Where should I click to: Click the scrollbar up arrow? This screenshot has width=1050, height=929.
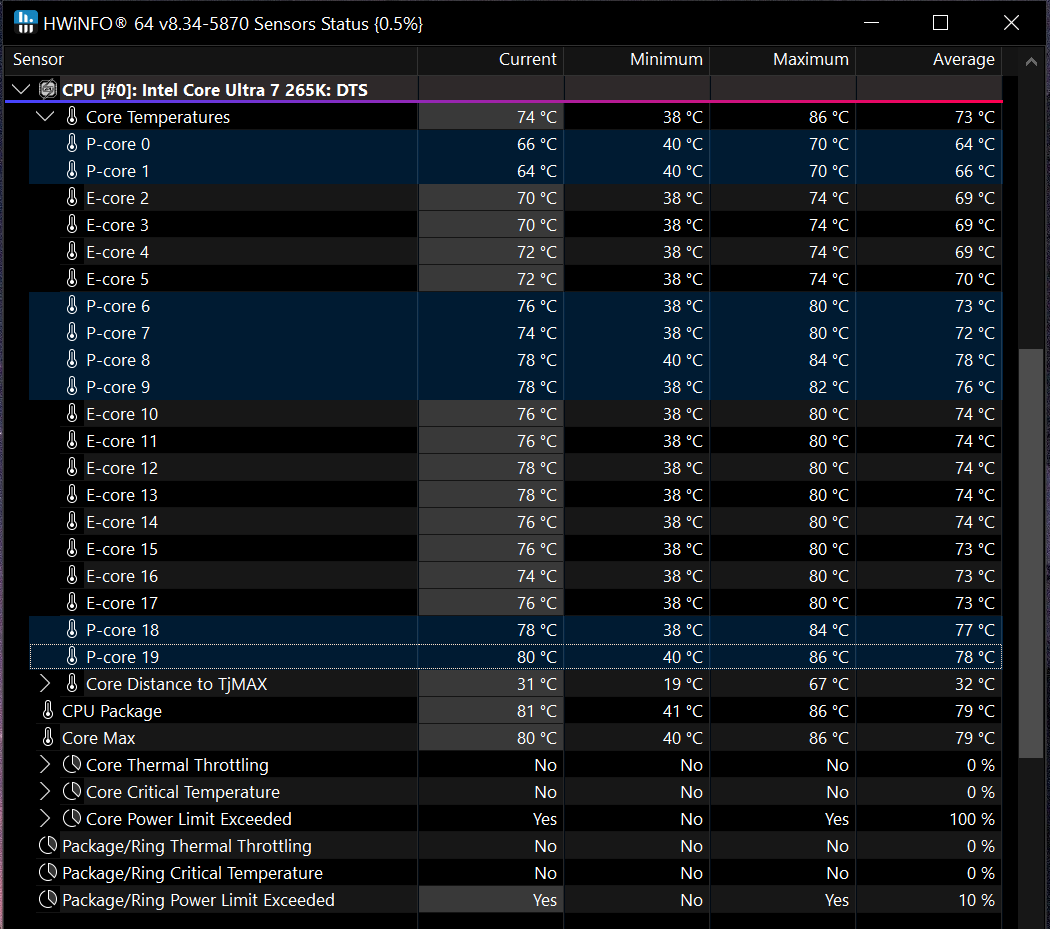[x=1031, y=62]
